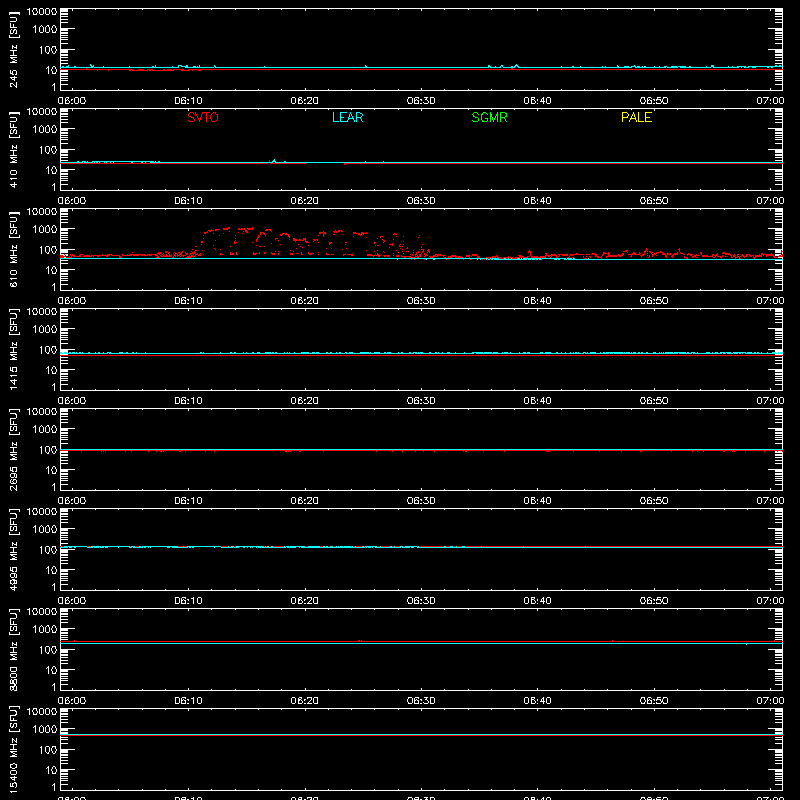Click the 10000 y-axis value of 8800 MHz panel
The image size is (800, 800).
tap(42, 612)
